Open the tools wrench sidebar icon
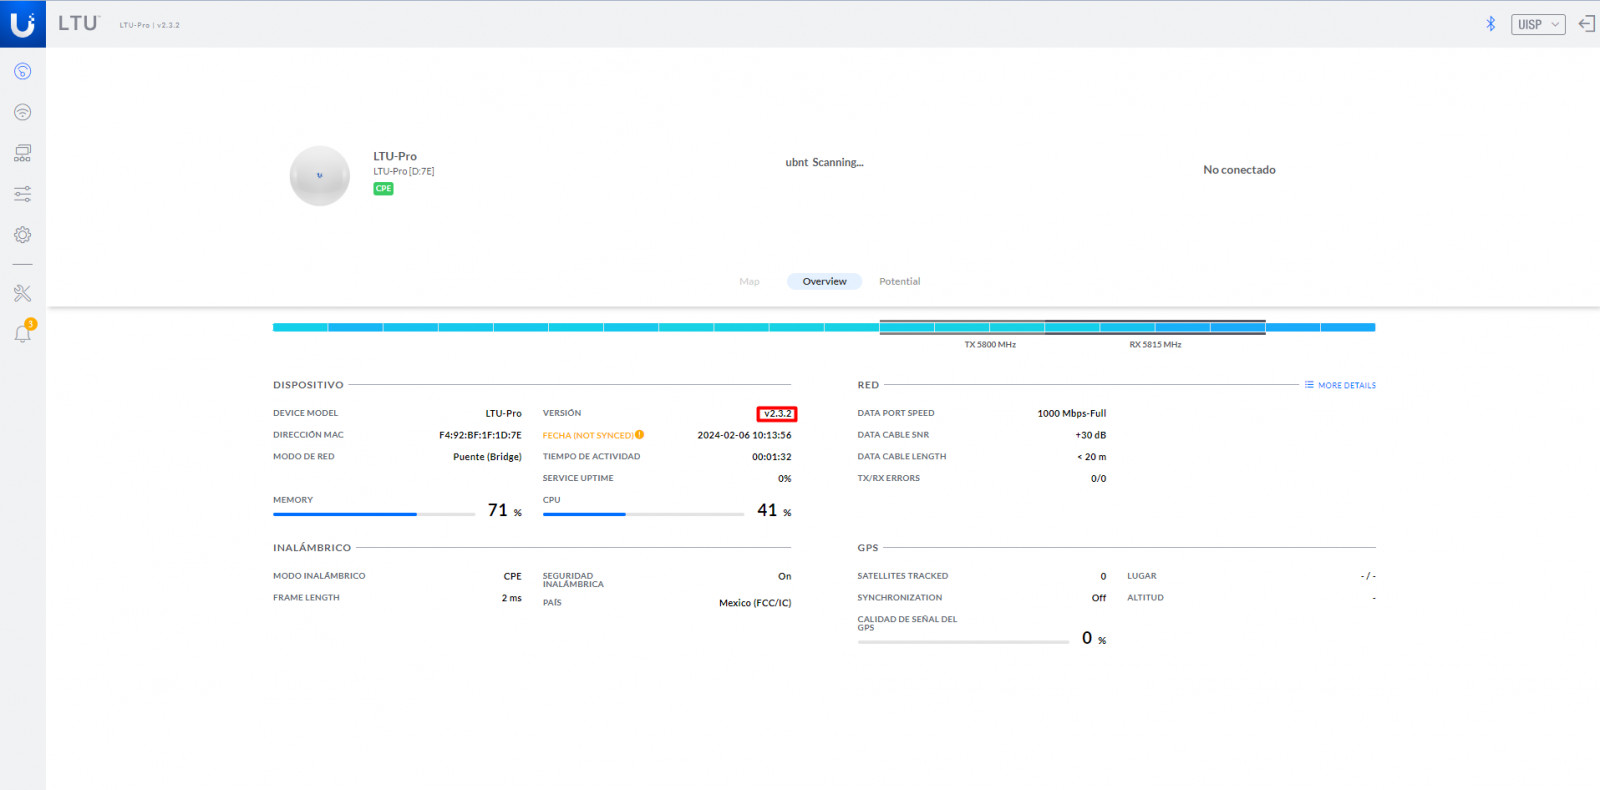 (22, 293)
